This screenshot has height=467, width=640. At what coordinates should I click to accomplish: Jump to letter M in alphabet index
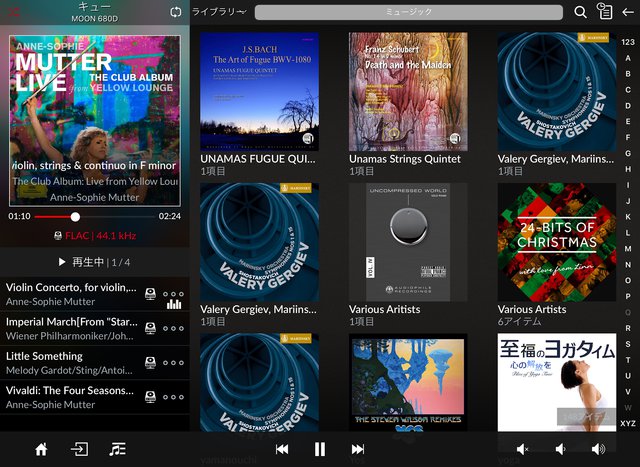tap(627, 247)
